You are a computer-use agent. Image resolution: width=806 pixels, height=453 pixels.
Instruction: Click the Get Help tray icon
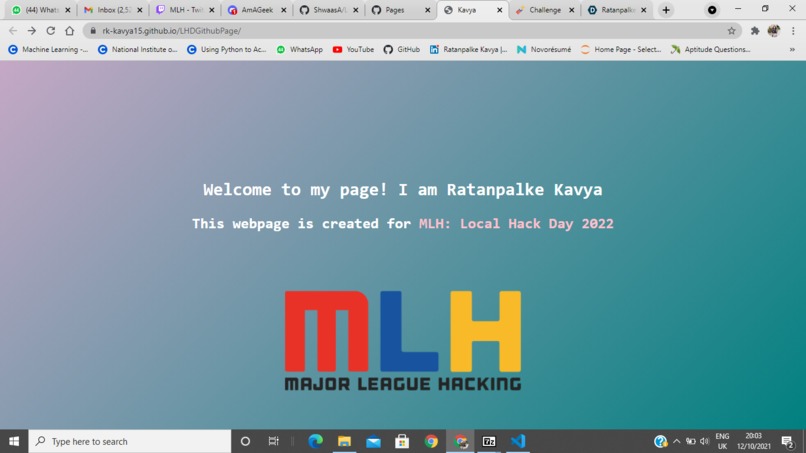661,441
